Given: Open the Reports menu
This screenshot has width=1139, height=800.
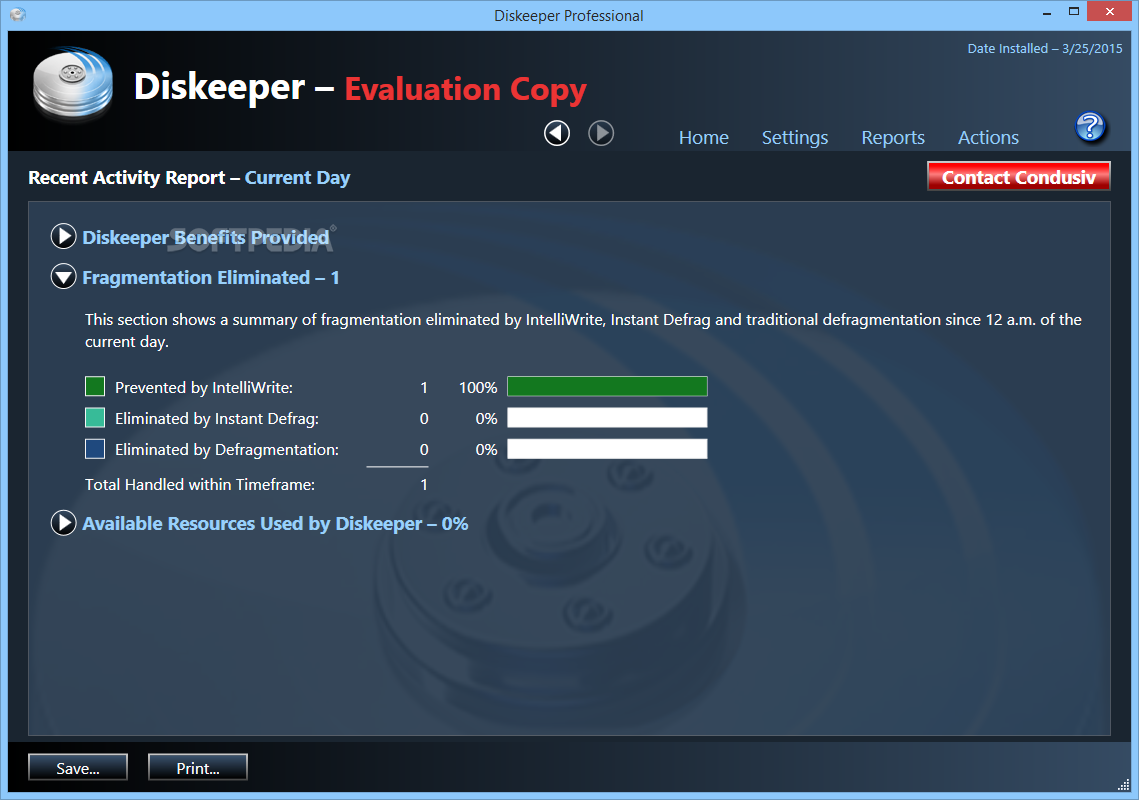Looking at the screenshot, I should 893,137.
